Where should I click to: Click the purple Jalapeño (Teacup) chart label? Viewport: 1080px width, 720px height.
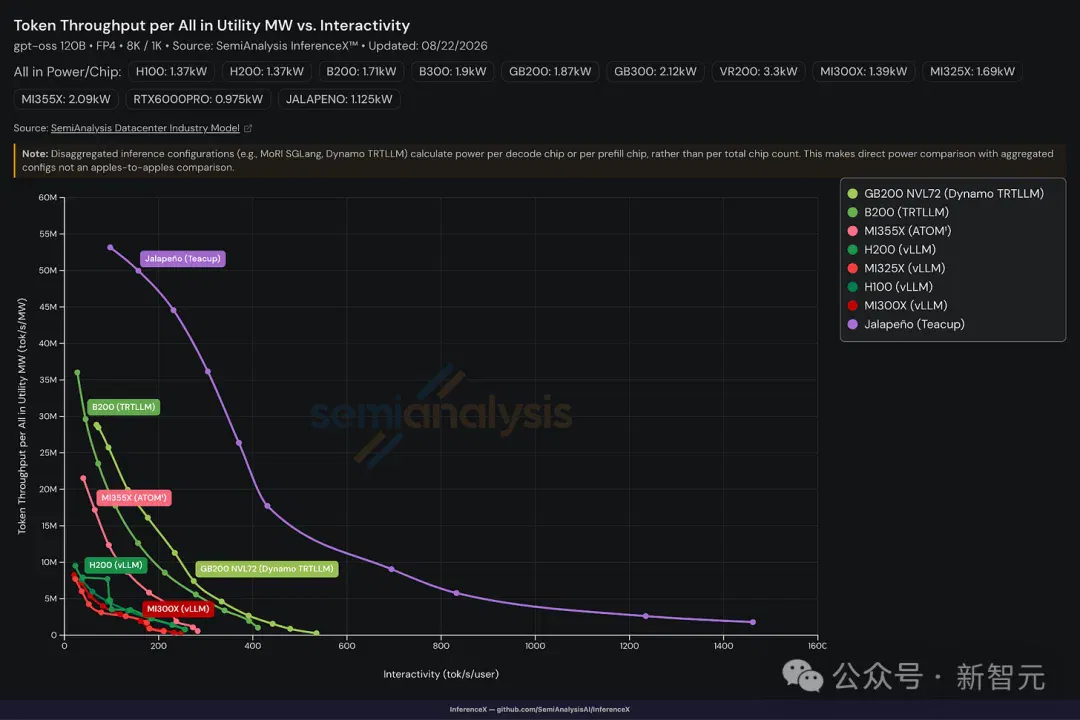183,258
